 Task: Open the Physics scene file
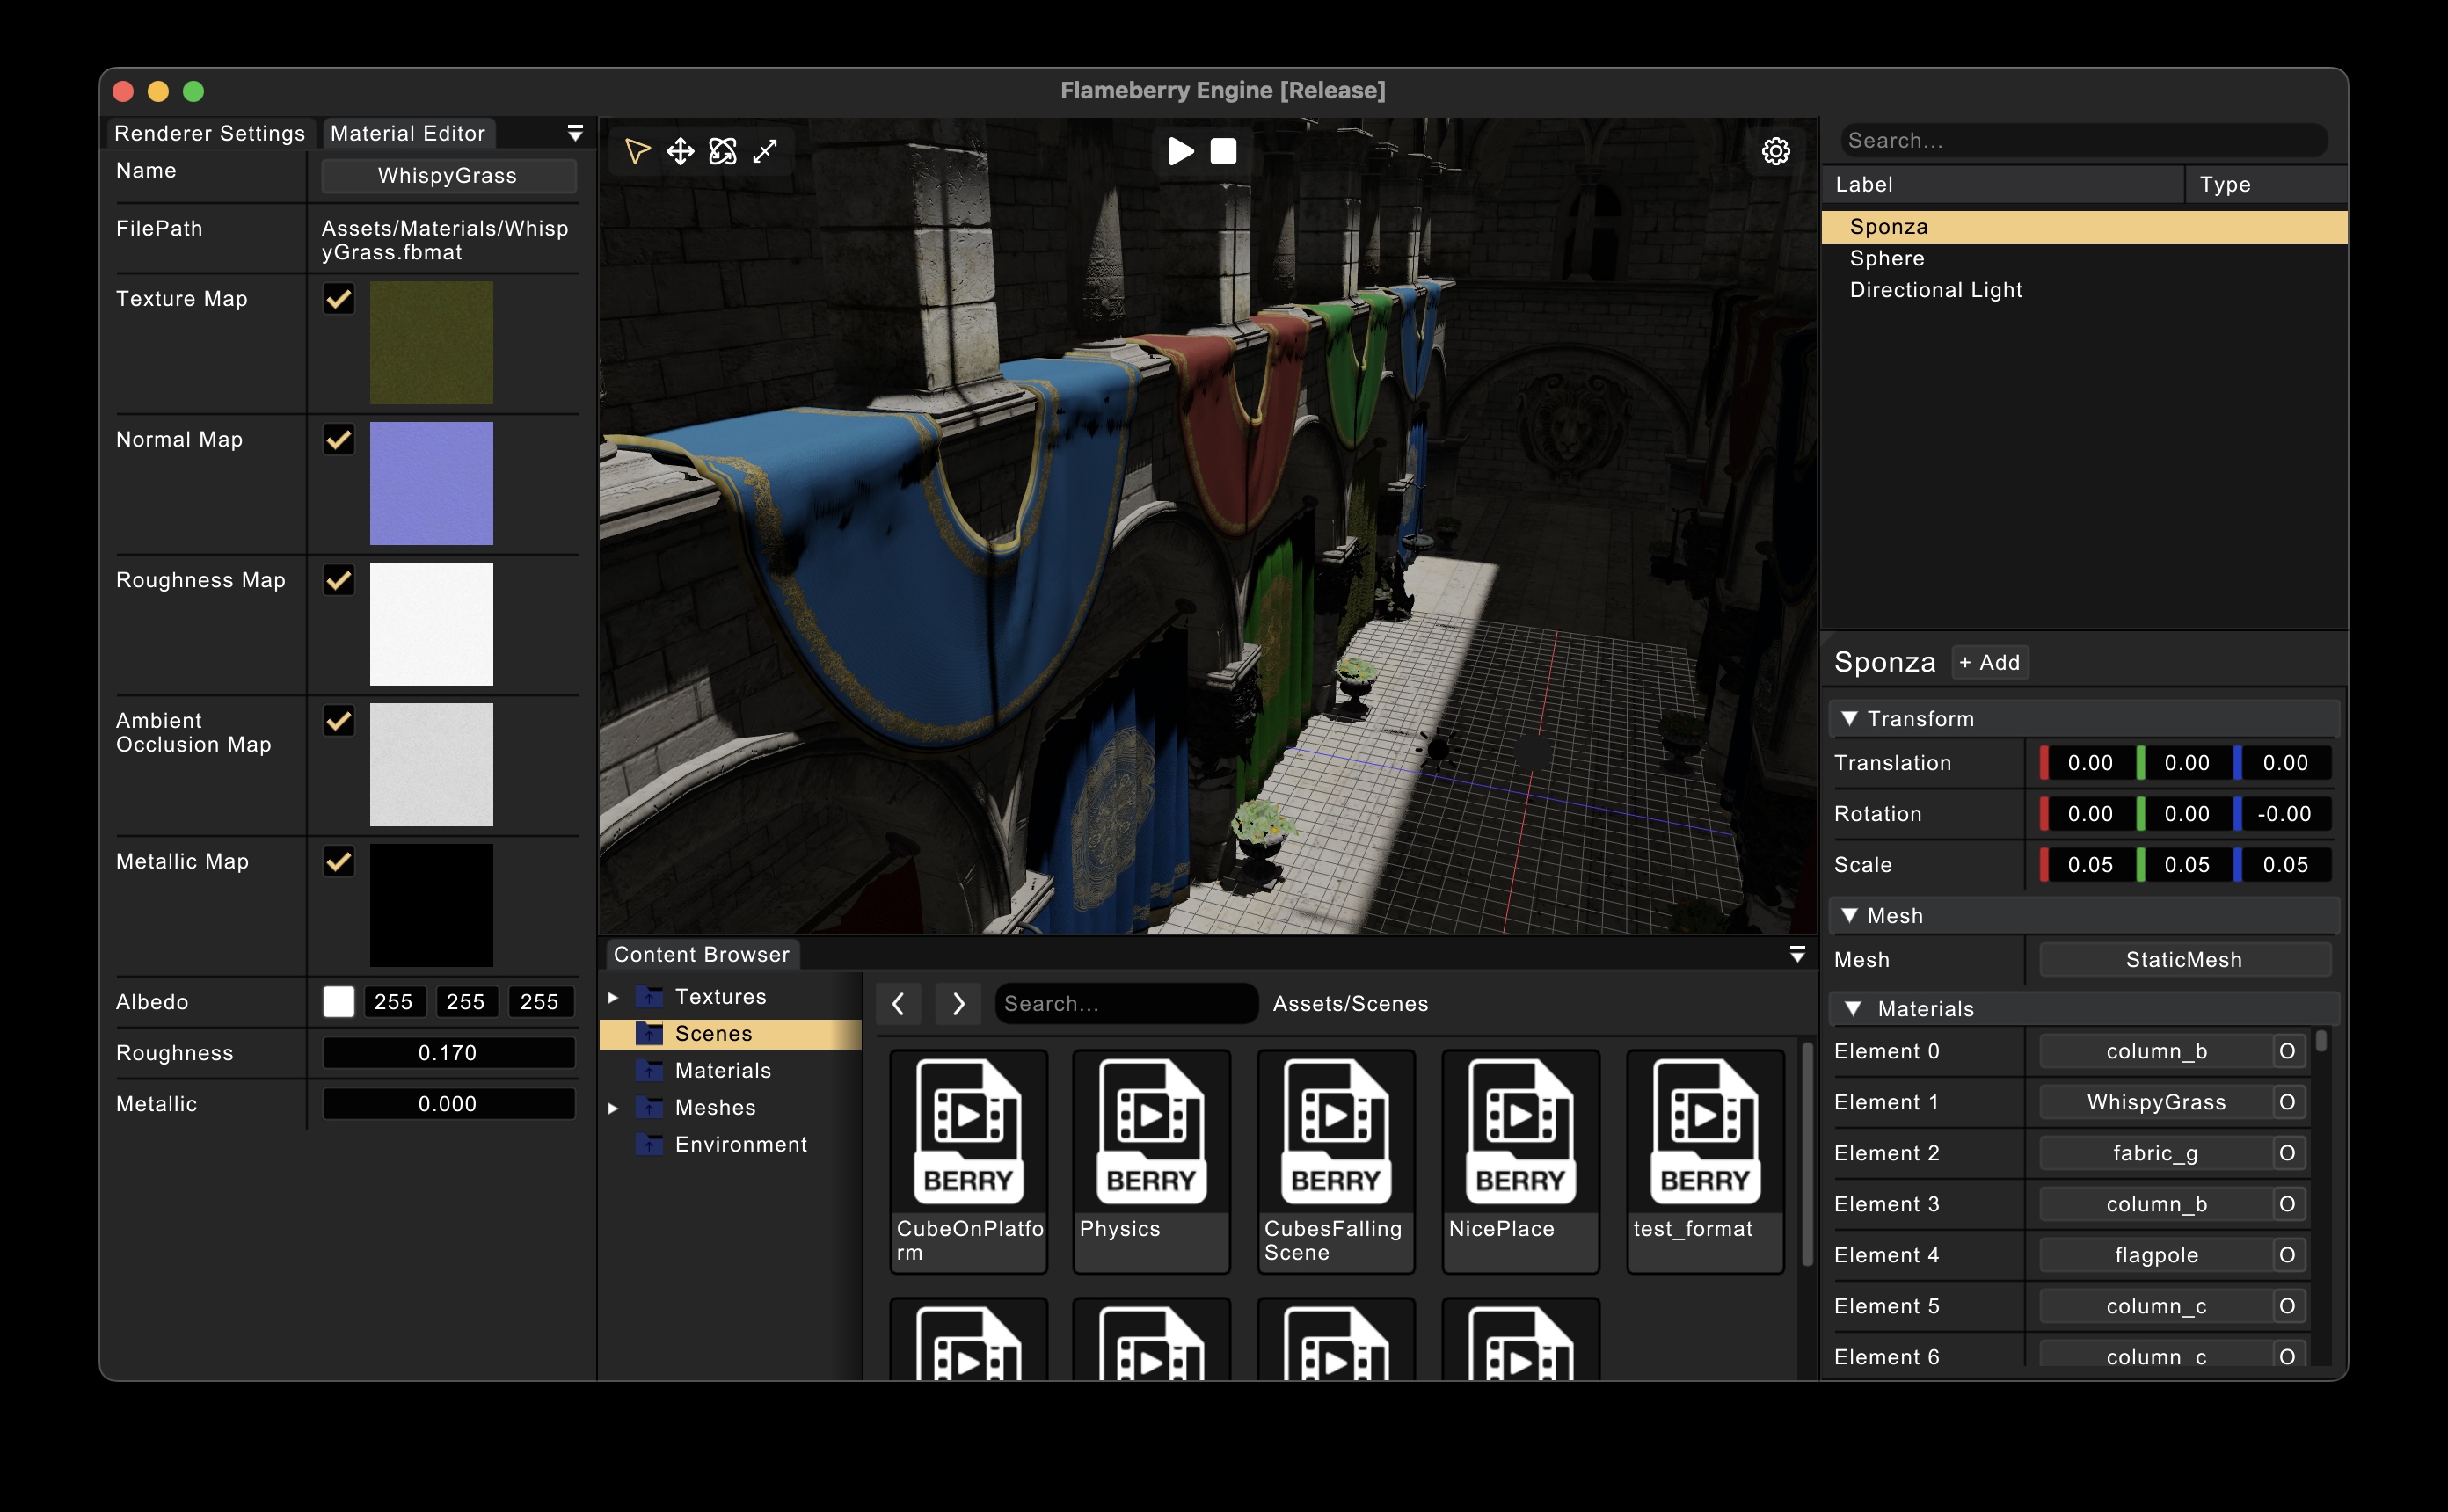click(x=1151, y=1161)
